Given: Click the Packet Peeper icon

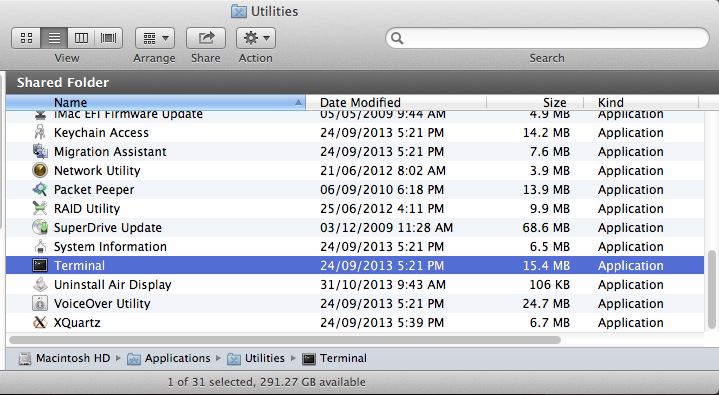Looking at the screenshot, I should pos(40,189).
